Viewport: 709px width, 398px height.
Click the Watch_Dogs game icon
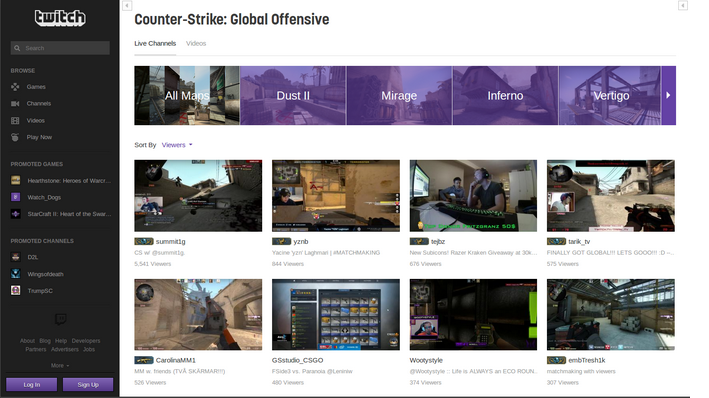click(x=15, y=197)
